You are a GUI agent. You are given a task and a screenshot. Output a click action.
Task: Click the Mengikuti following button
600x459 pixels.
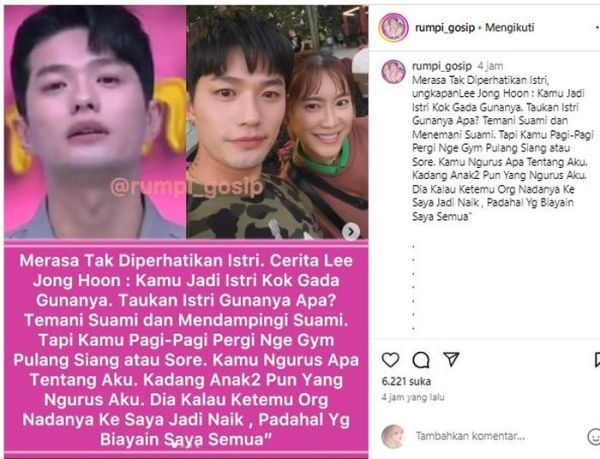point(510,28)
